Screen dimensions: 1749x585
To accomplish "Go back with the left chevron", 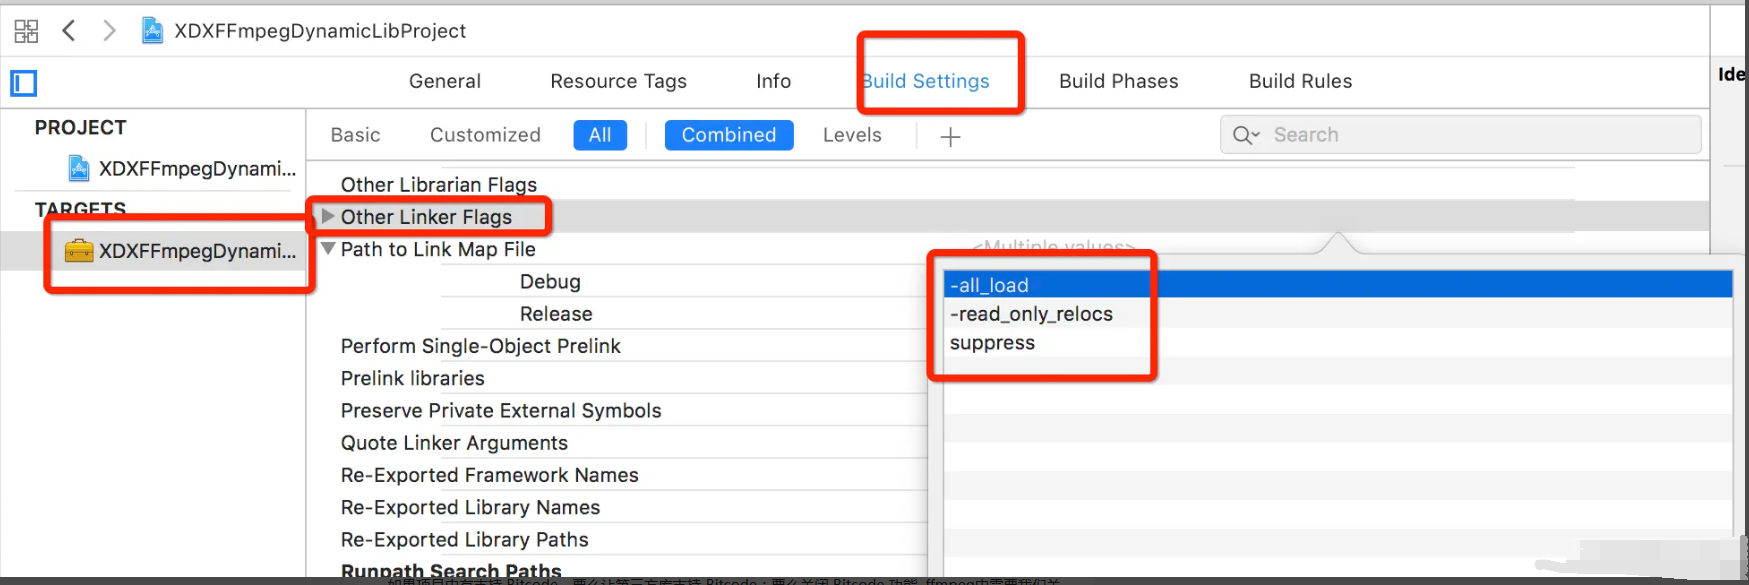I will point(68,31).
